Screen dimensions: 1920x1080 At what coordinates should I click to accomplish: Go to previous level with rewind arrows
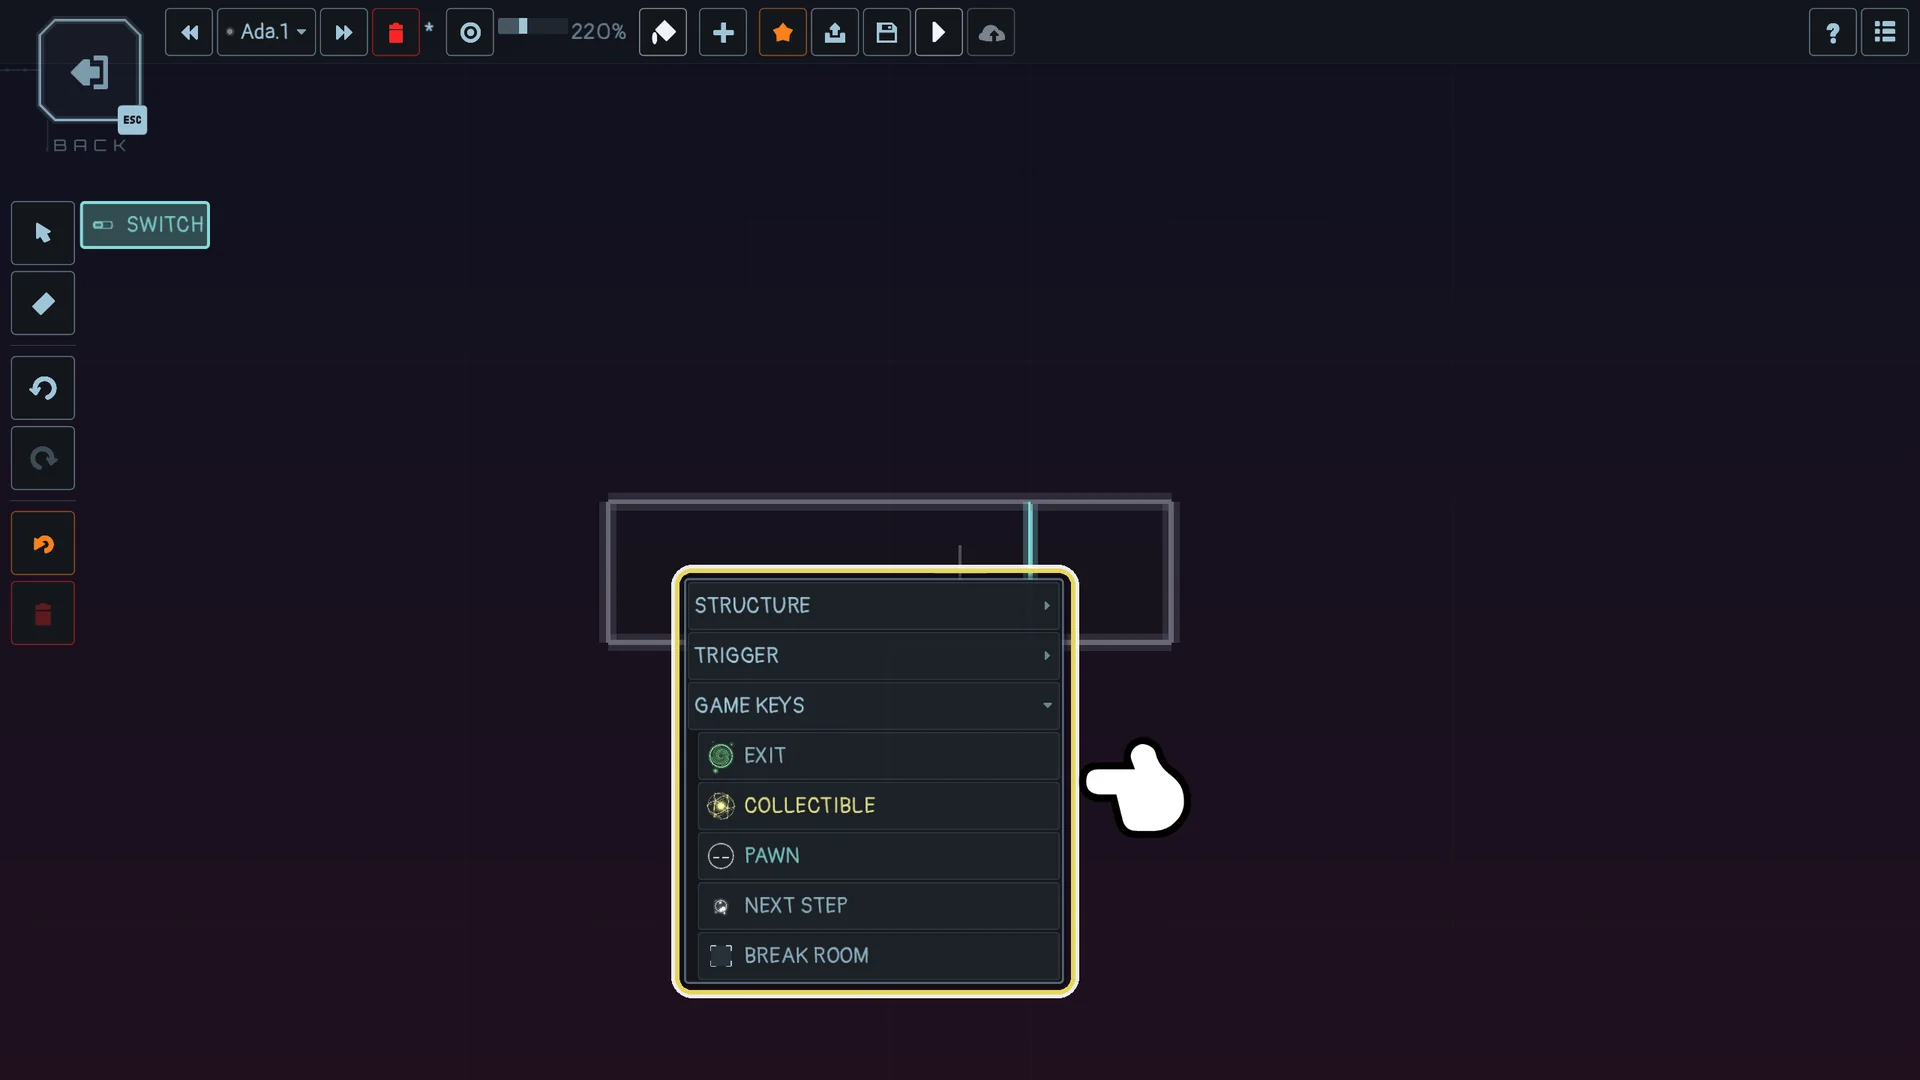pos(189,32)
